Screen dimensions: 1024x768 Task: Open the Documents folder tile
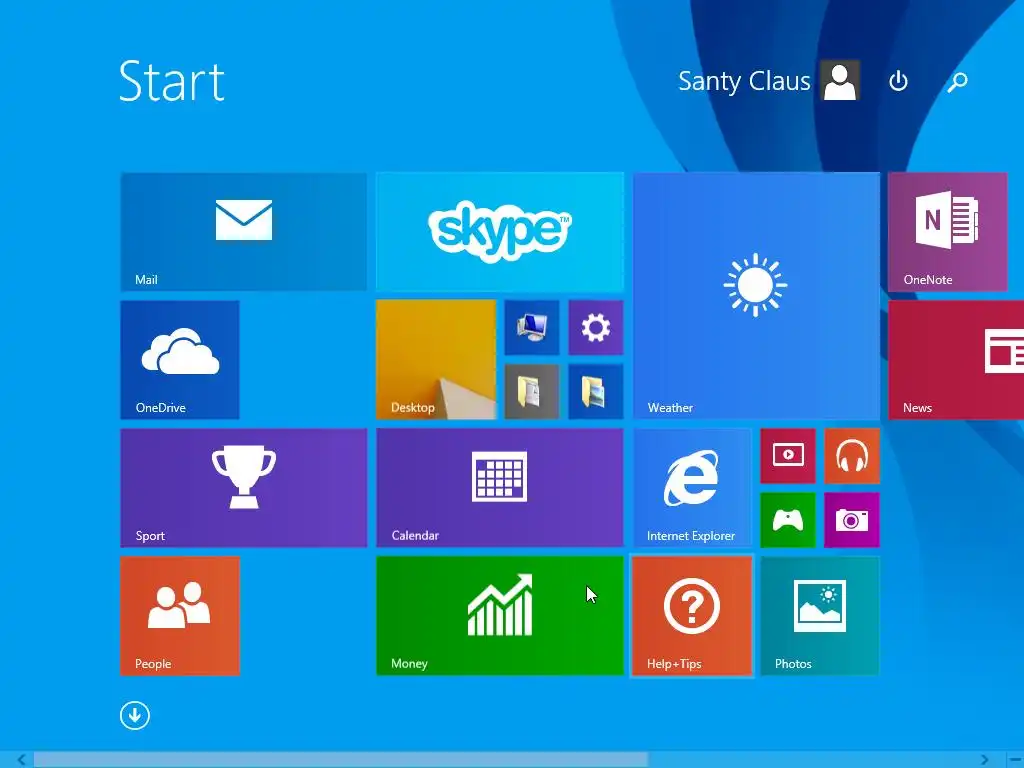pos(532,392)
